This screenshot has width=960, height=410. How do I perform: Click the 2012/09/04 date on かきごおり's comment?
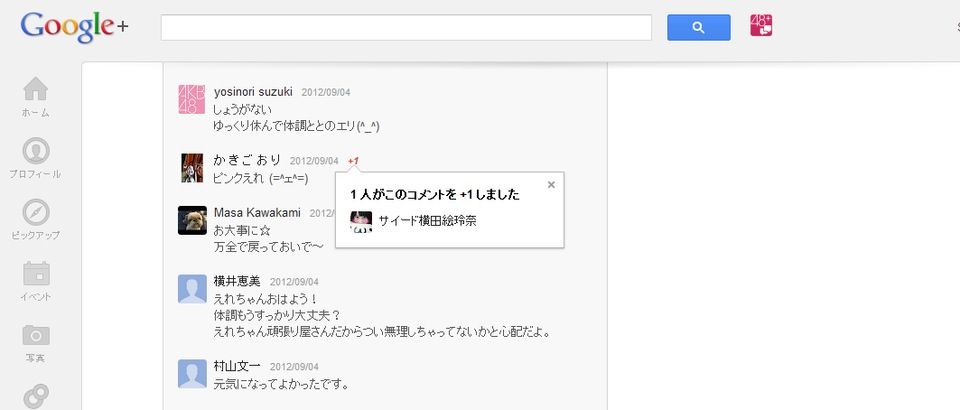(314, 161)
